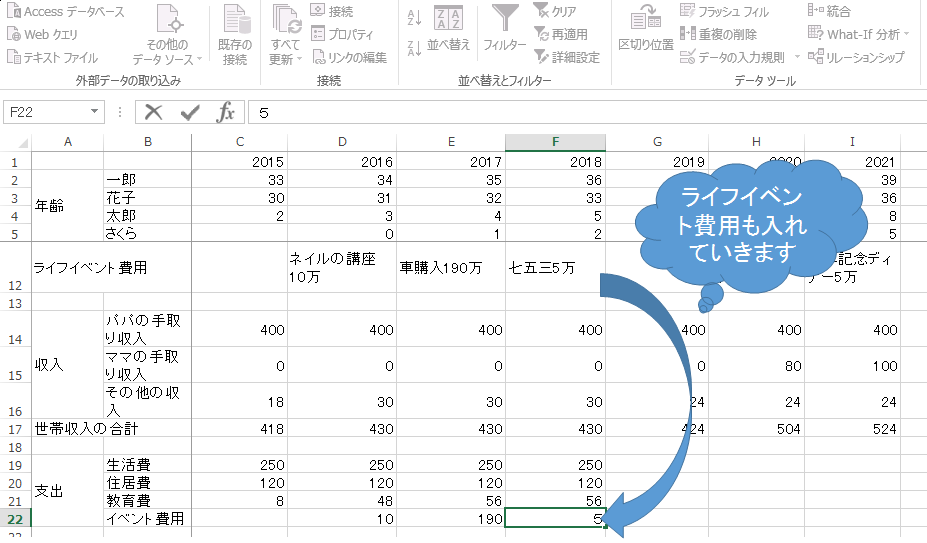The width and height of the screenshot is (927, 543).
Task: Select row 12 header
Action: click(x=15, y=267)
